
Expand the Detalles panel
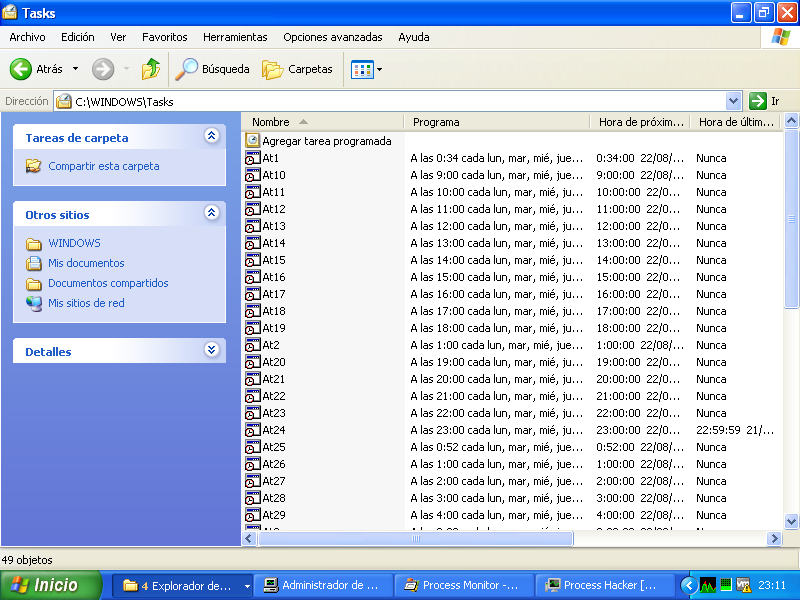pos(211,350)
